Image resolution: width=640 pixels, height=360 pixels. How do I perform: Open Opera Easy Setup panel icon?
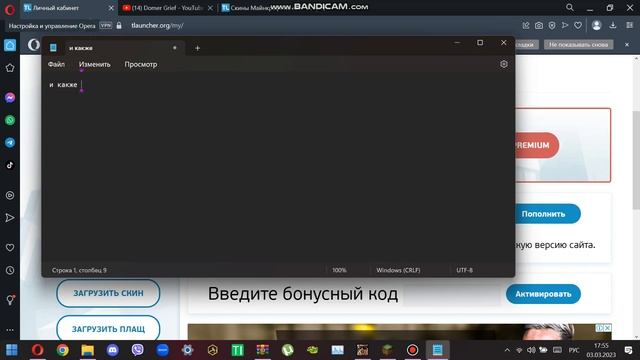point(629,25)
